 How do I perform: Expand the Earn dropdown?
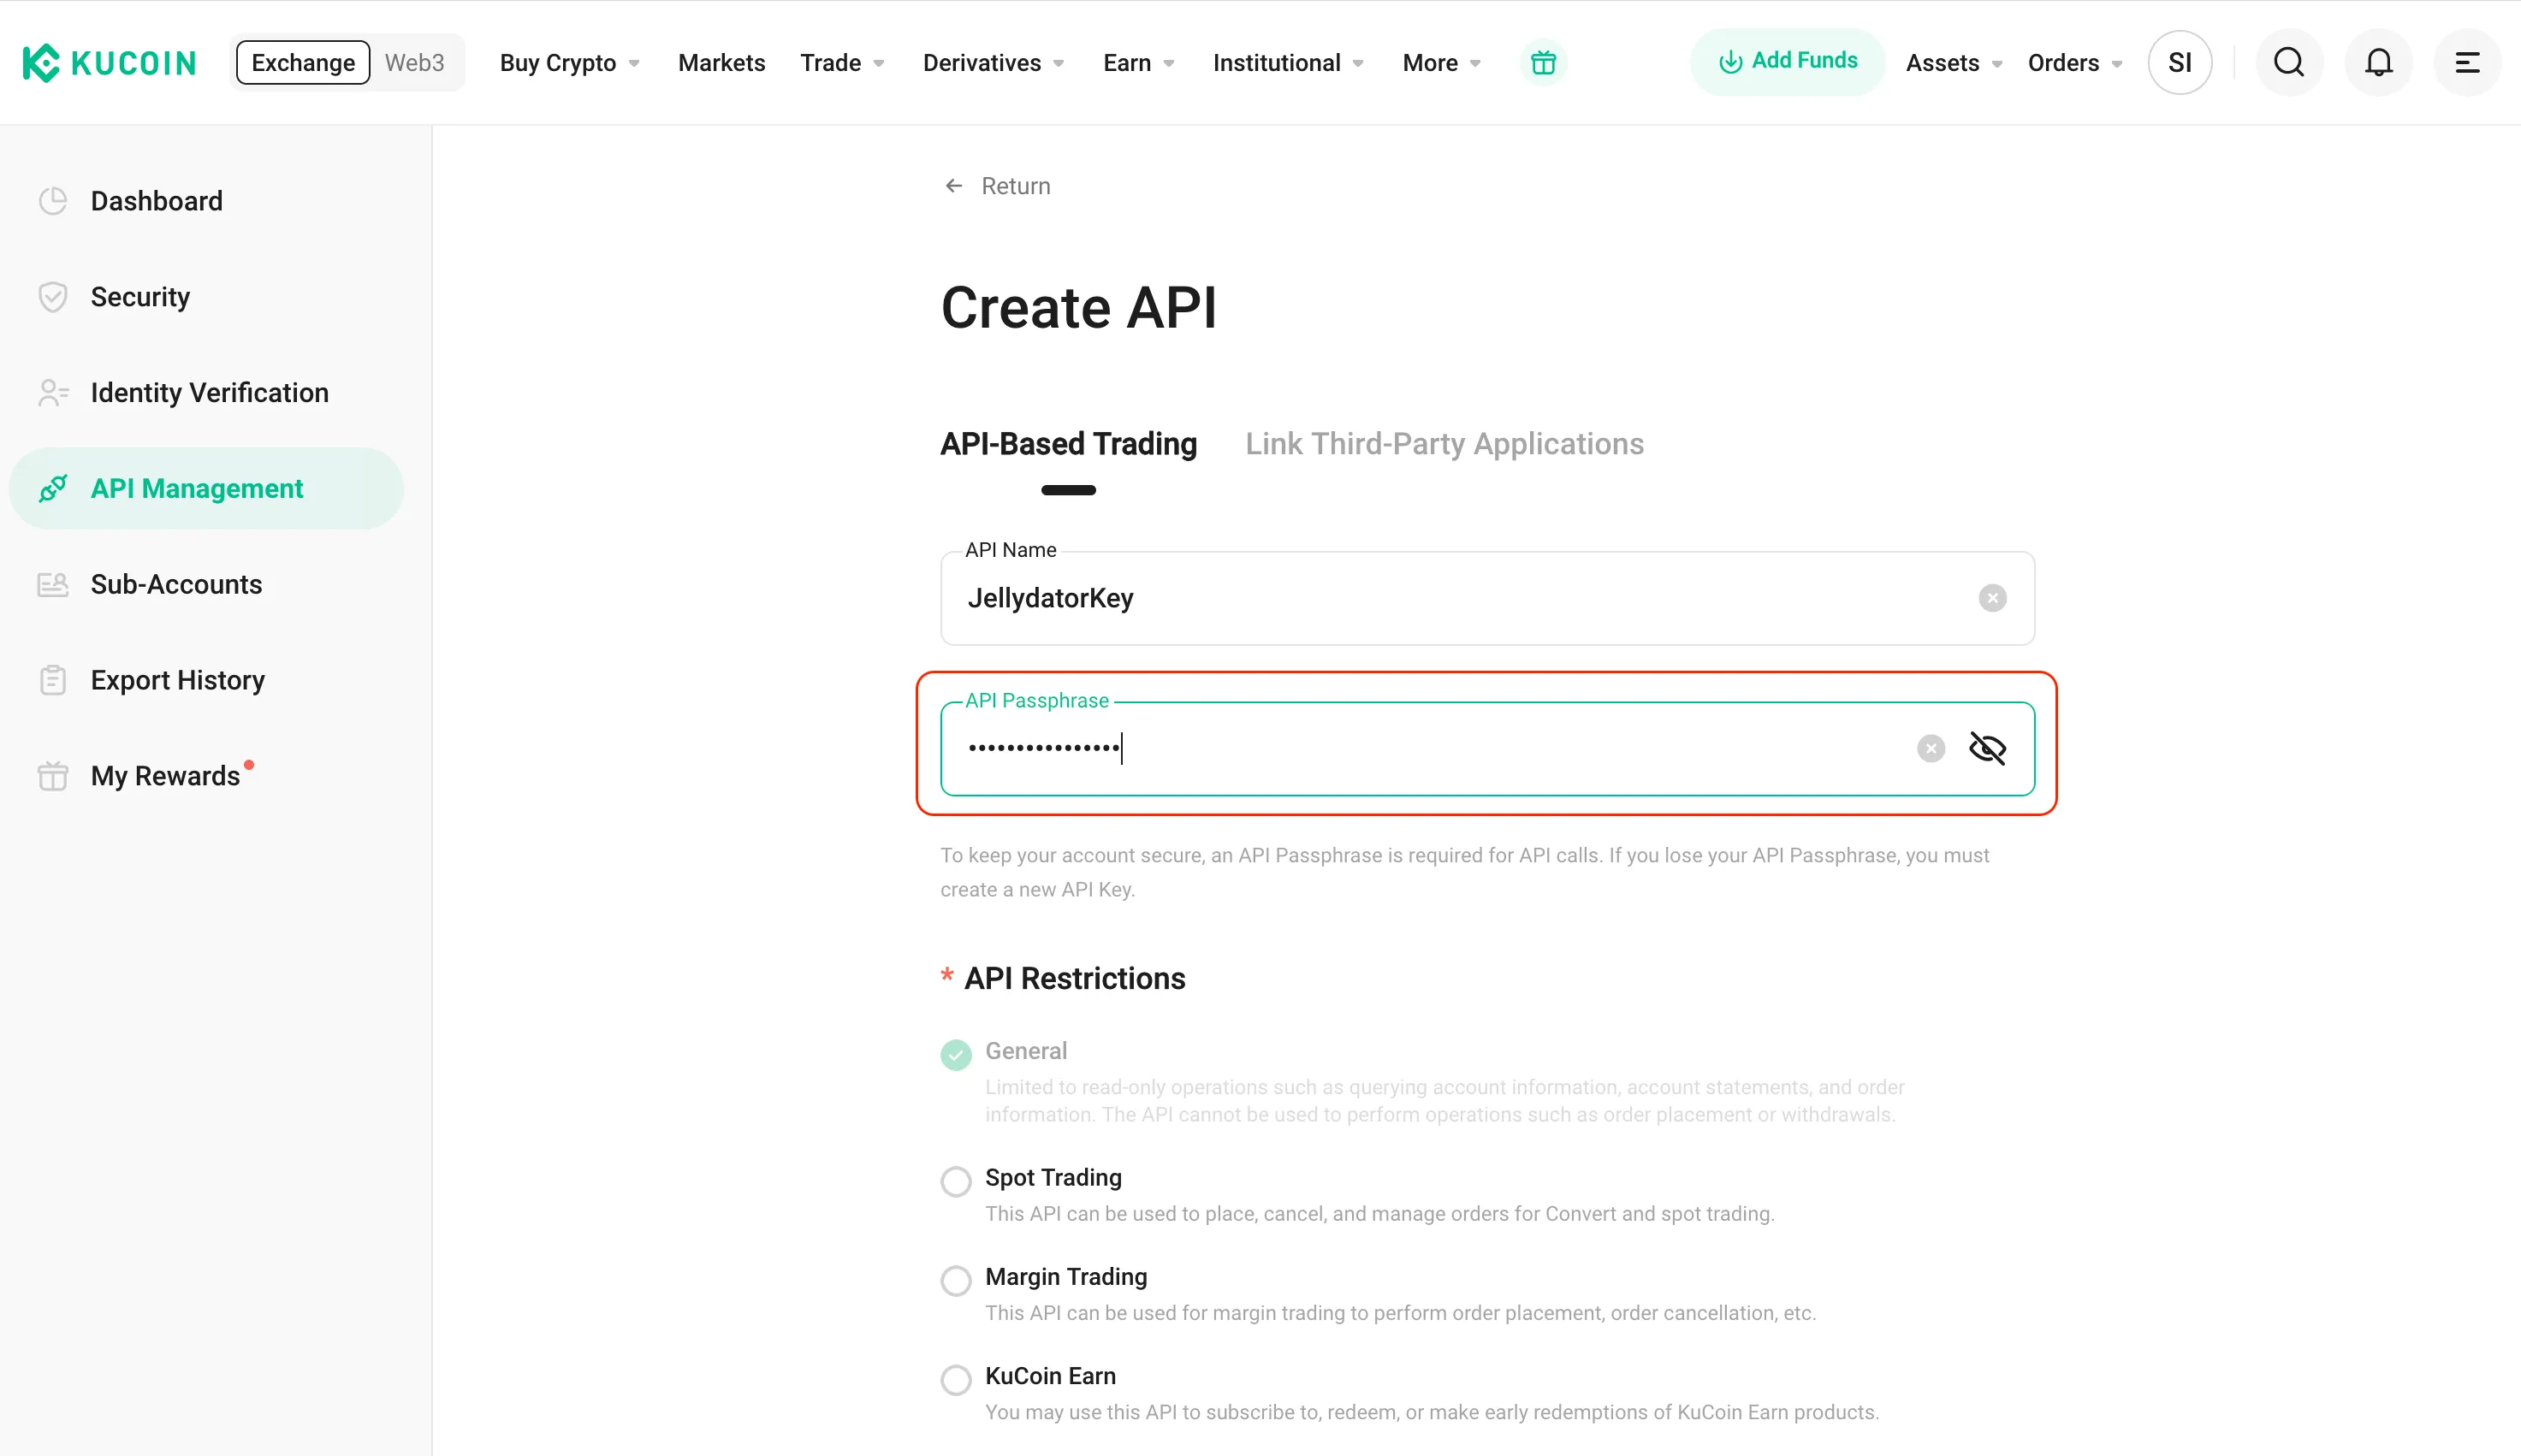tap(1139, 63)
